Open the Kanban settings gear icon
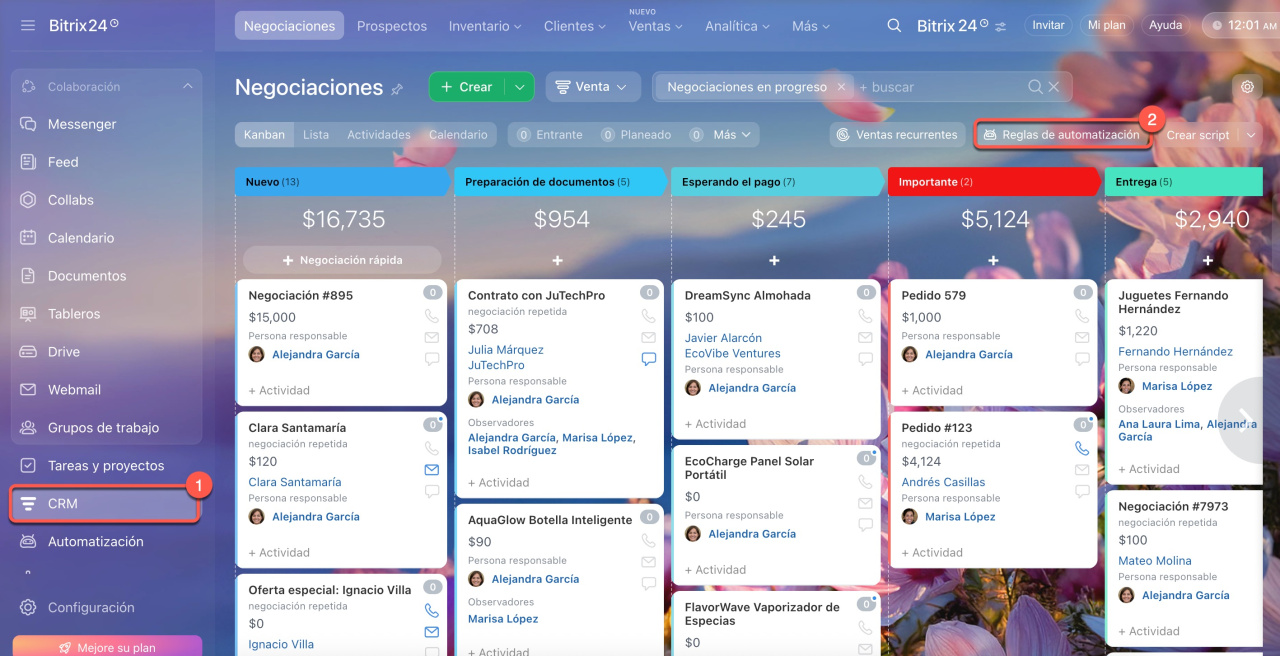This screenshot has width=1280, height=656. 1247,87
